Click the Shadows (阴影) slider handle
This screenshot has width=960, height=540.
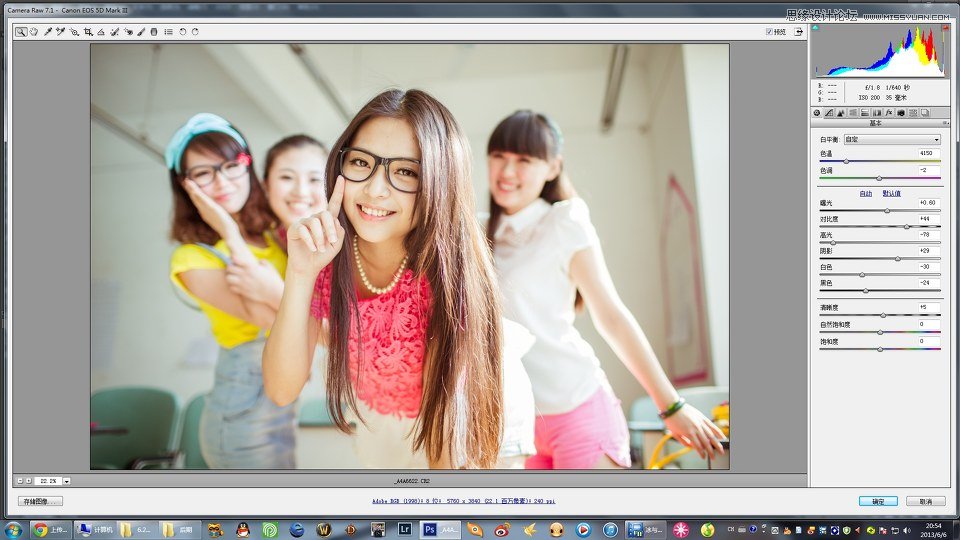coord(898,259)
